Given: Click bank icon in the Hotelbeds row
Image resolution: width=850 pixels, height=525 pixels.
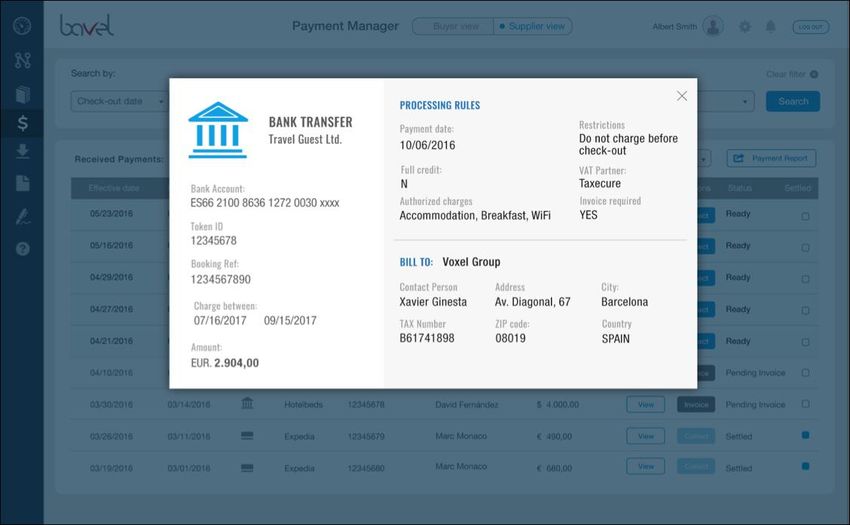Looking at the screenshot, I should (x=247, y=403).
